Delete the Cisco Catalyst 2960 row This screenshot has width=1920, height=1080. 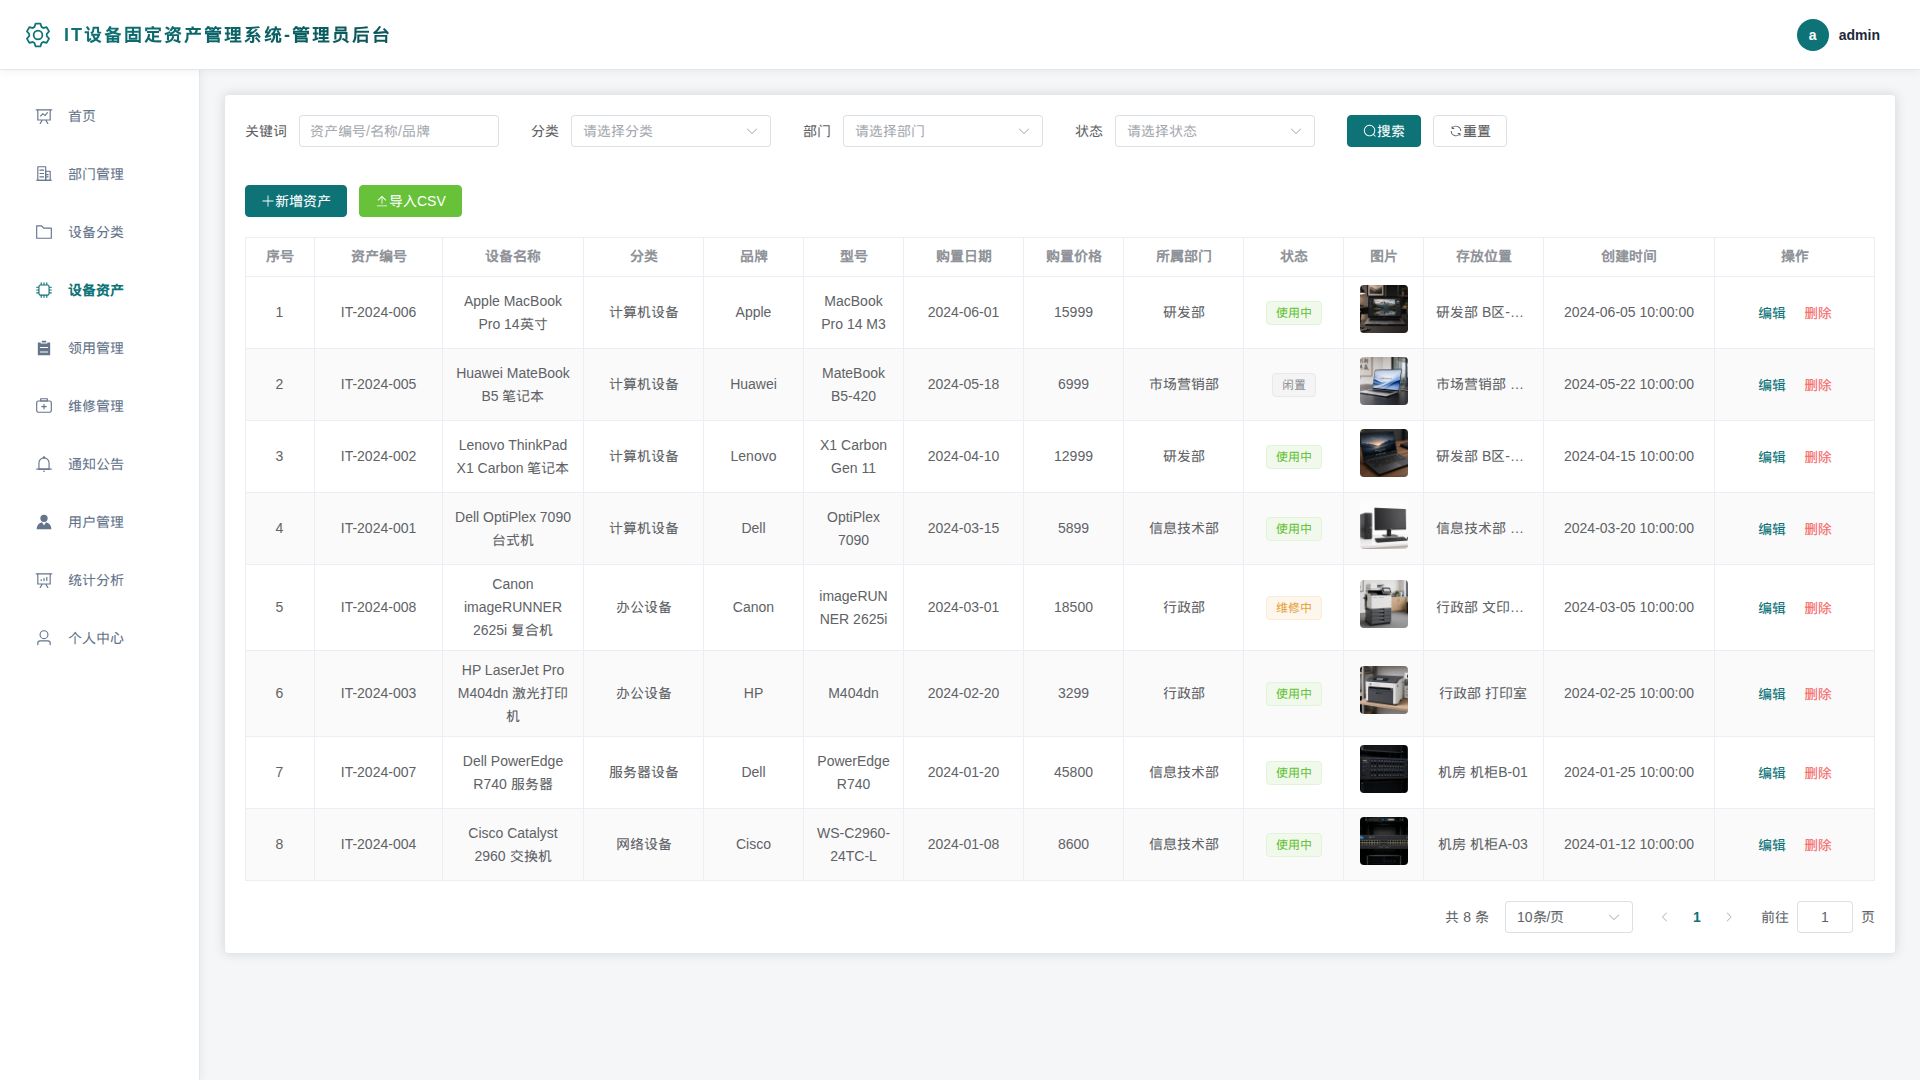pos(1818,845)
